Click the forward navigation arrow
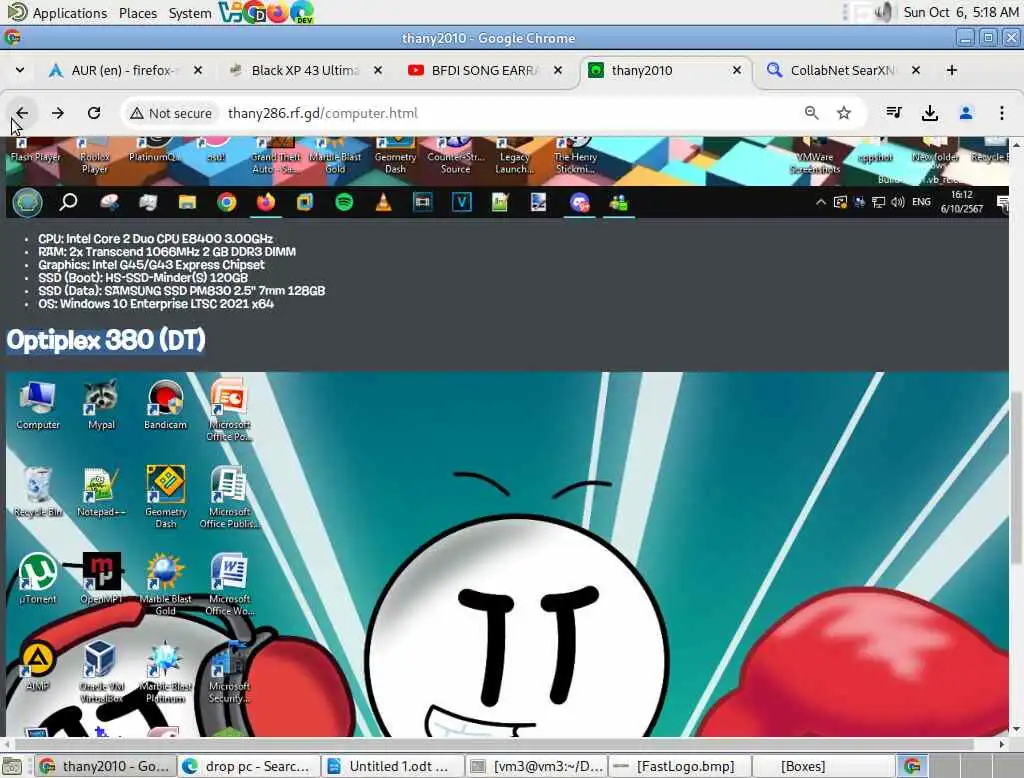Image resolution: width=1024 pixels, height=778 pixels. click(x=57, y=113)
